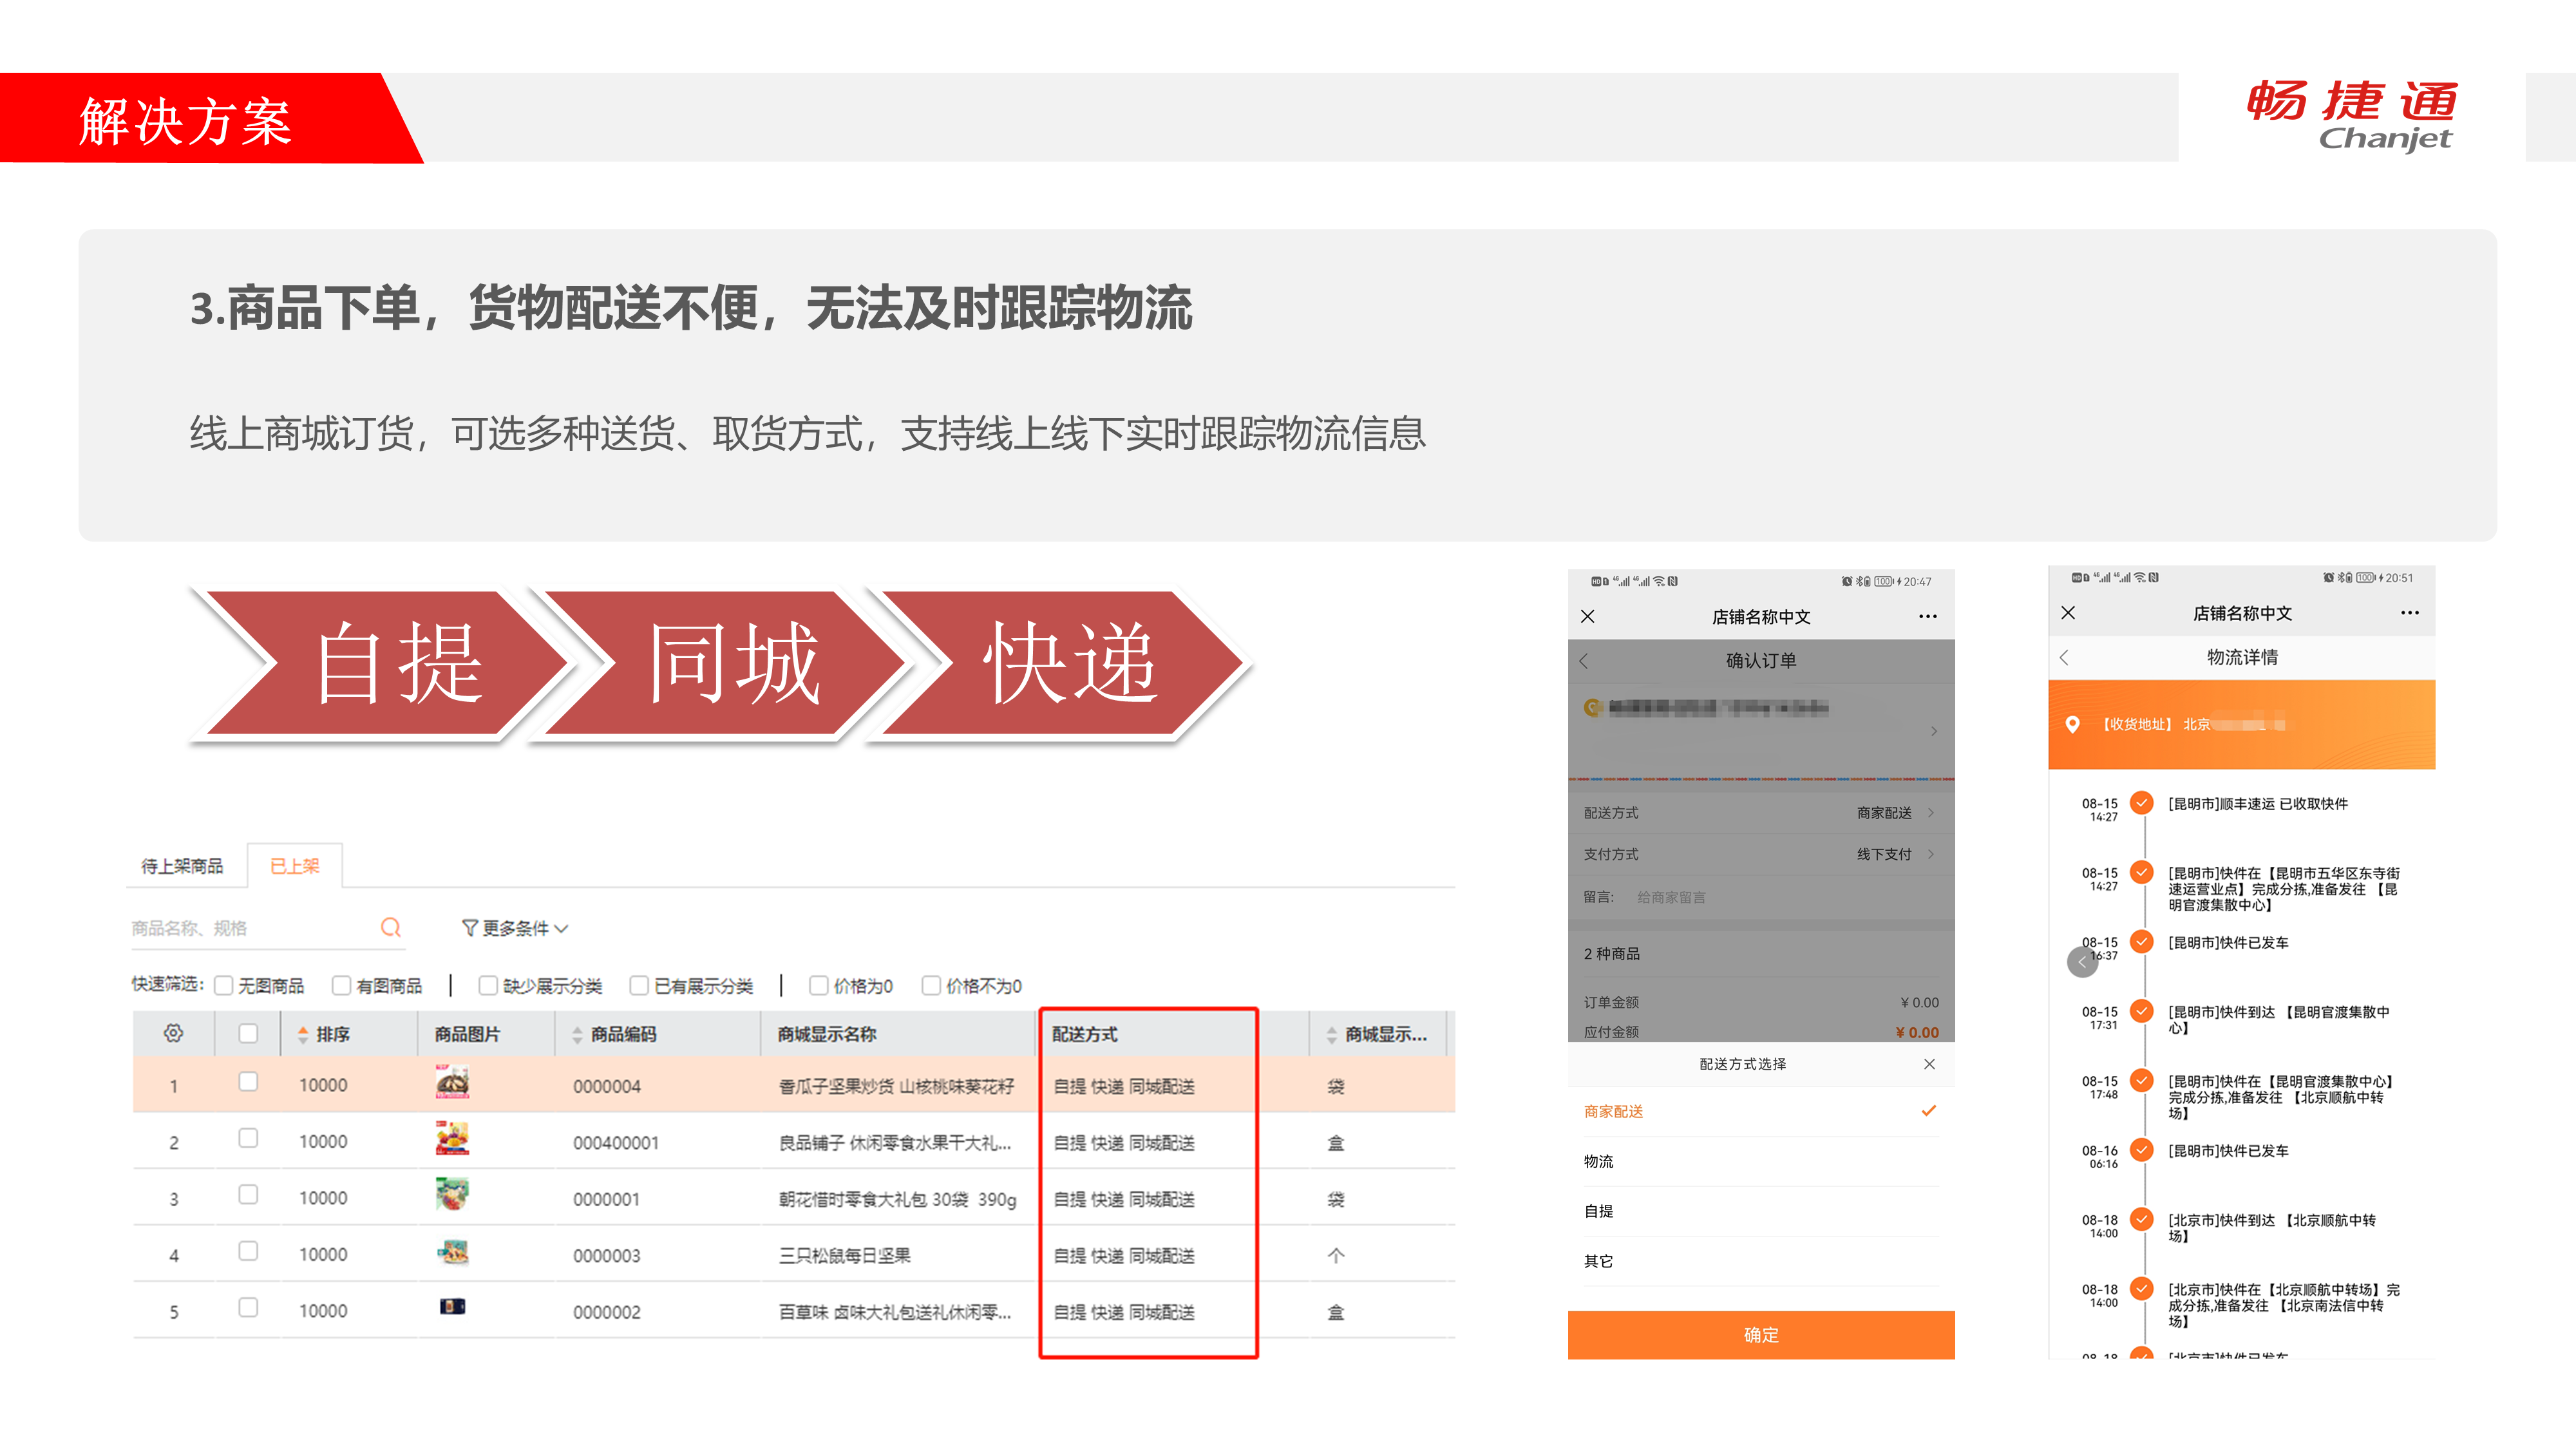
Task: Open 配送方式 商家配送 selector arrow
Action: tap(1931, 813)
